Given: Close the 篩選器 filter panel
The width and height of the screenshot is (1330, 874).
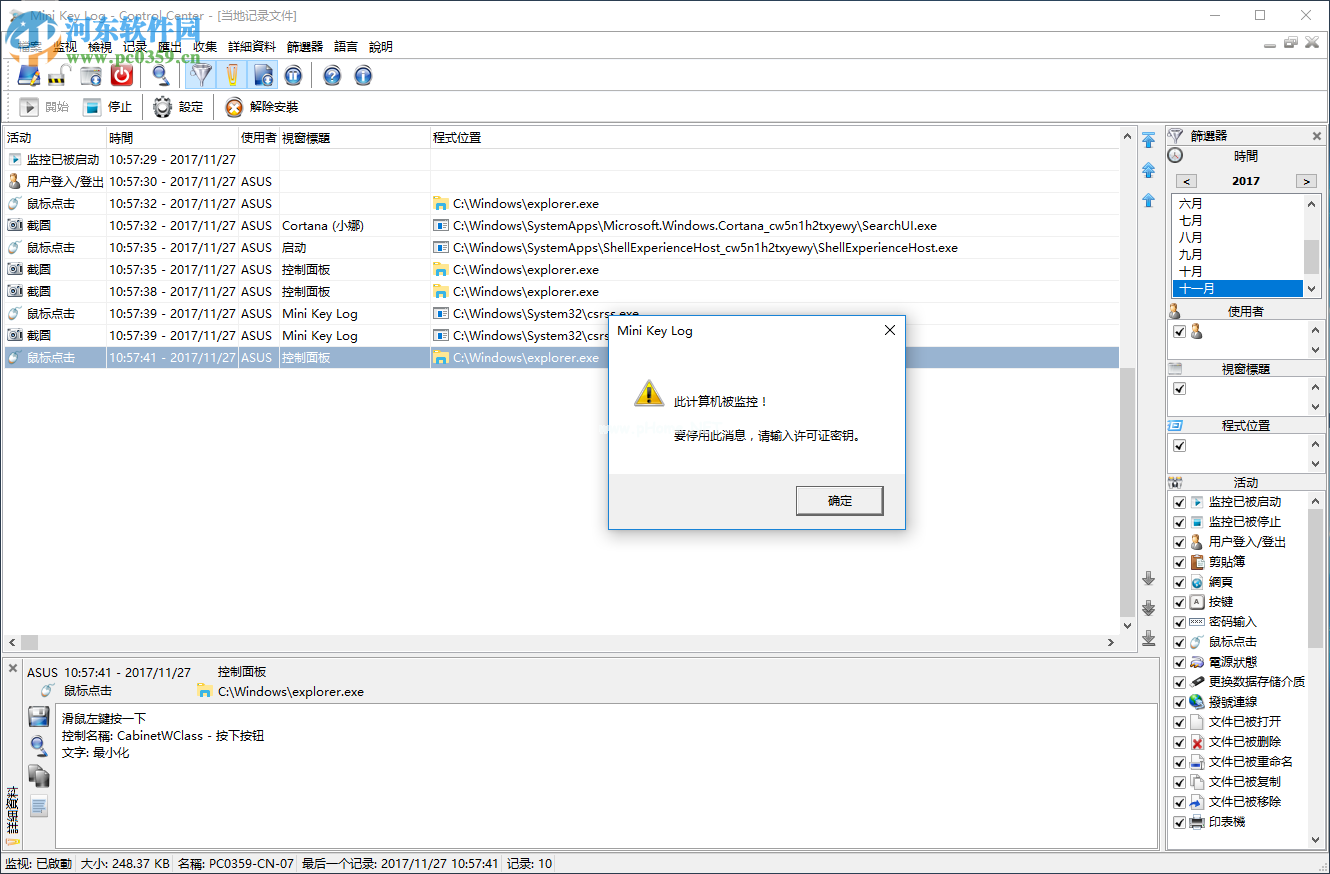Looking at the screenshot, I should tap(1317, 136).
